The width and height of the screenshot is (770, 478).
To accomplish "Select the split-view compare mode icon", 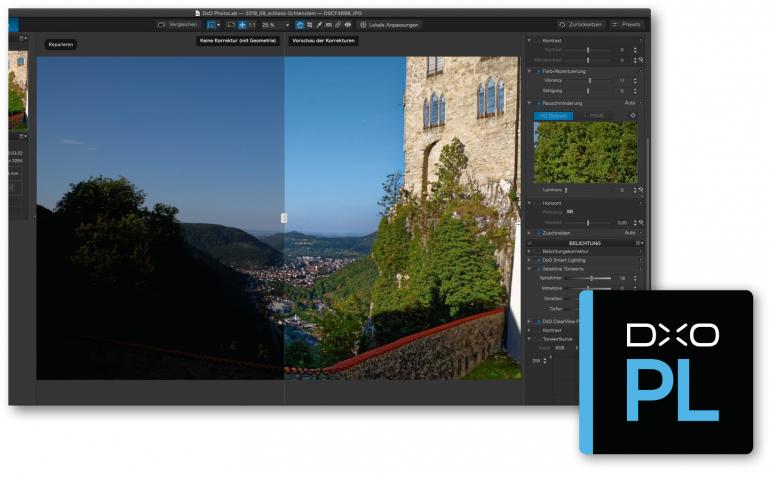I will click(211, 25).
